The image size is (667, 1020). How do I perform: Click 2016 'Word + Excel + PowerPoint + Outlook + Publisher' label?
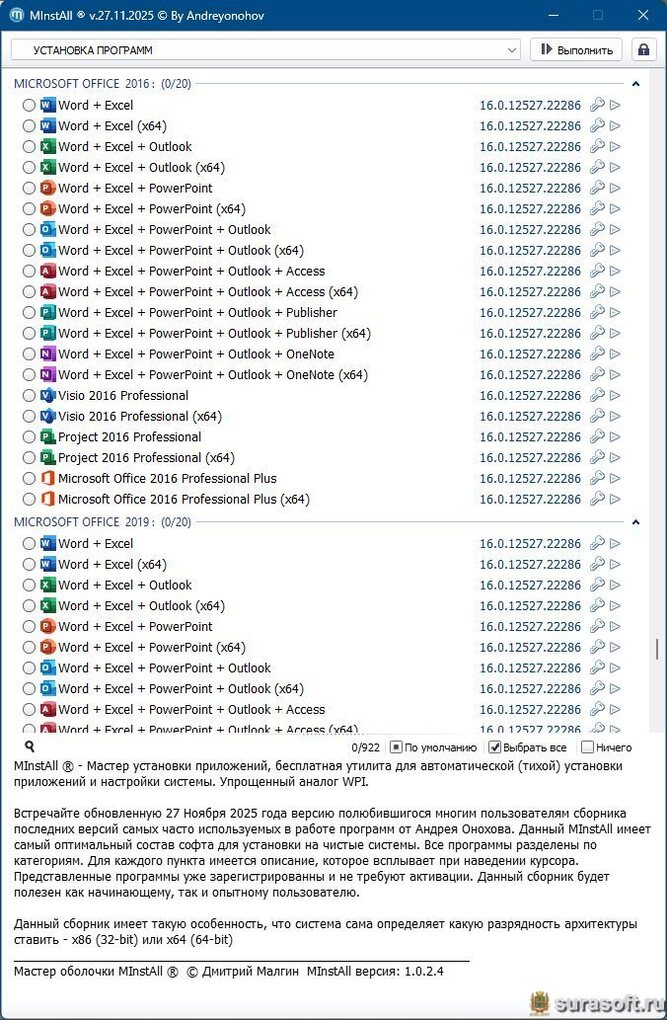click(x=198, y=313)
